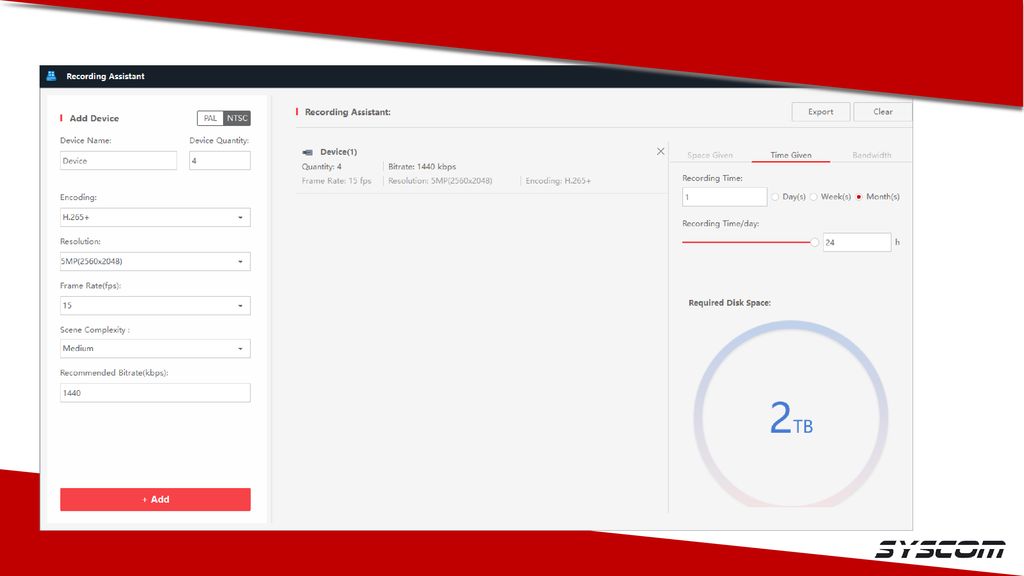Open the Frame Rate dropdown showing 15
This screenshot has height=576, width=1024.
(x=155, y=306)
